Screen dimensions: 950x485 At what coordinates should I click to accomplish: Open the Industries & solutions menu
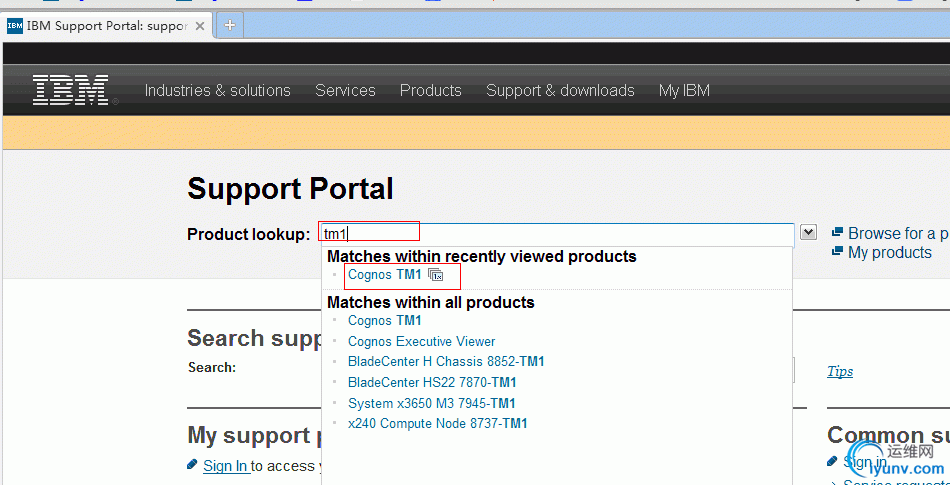[x=217, y=90]
